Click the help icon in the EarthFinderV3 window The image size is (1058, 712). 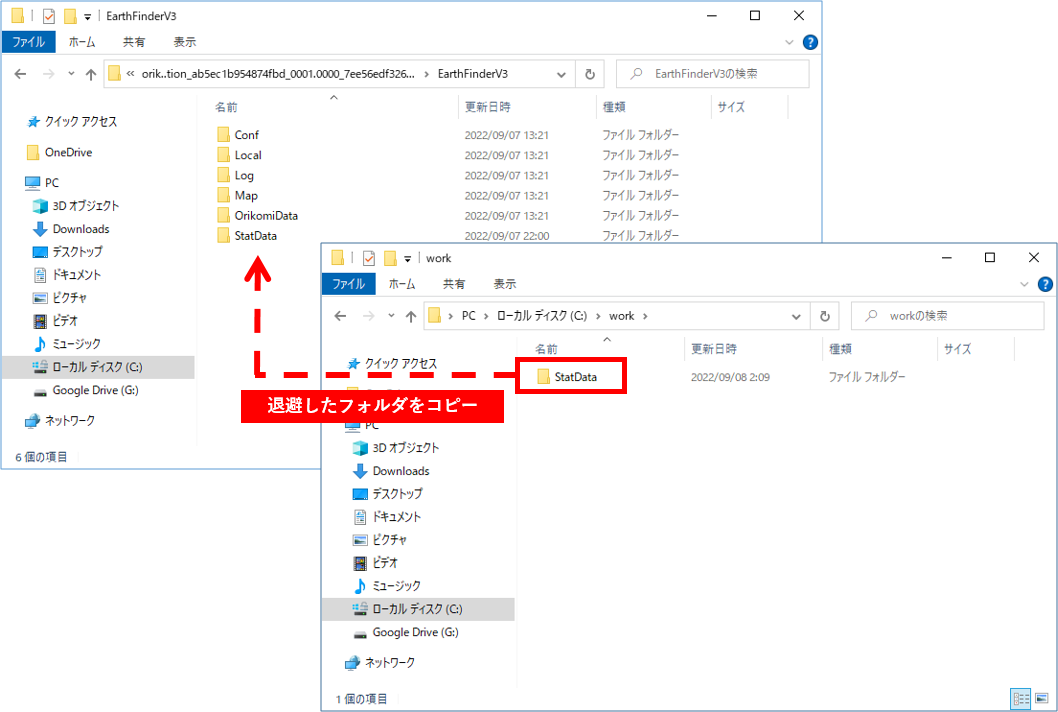coord(810,42)
